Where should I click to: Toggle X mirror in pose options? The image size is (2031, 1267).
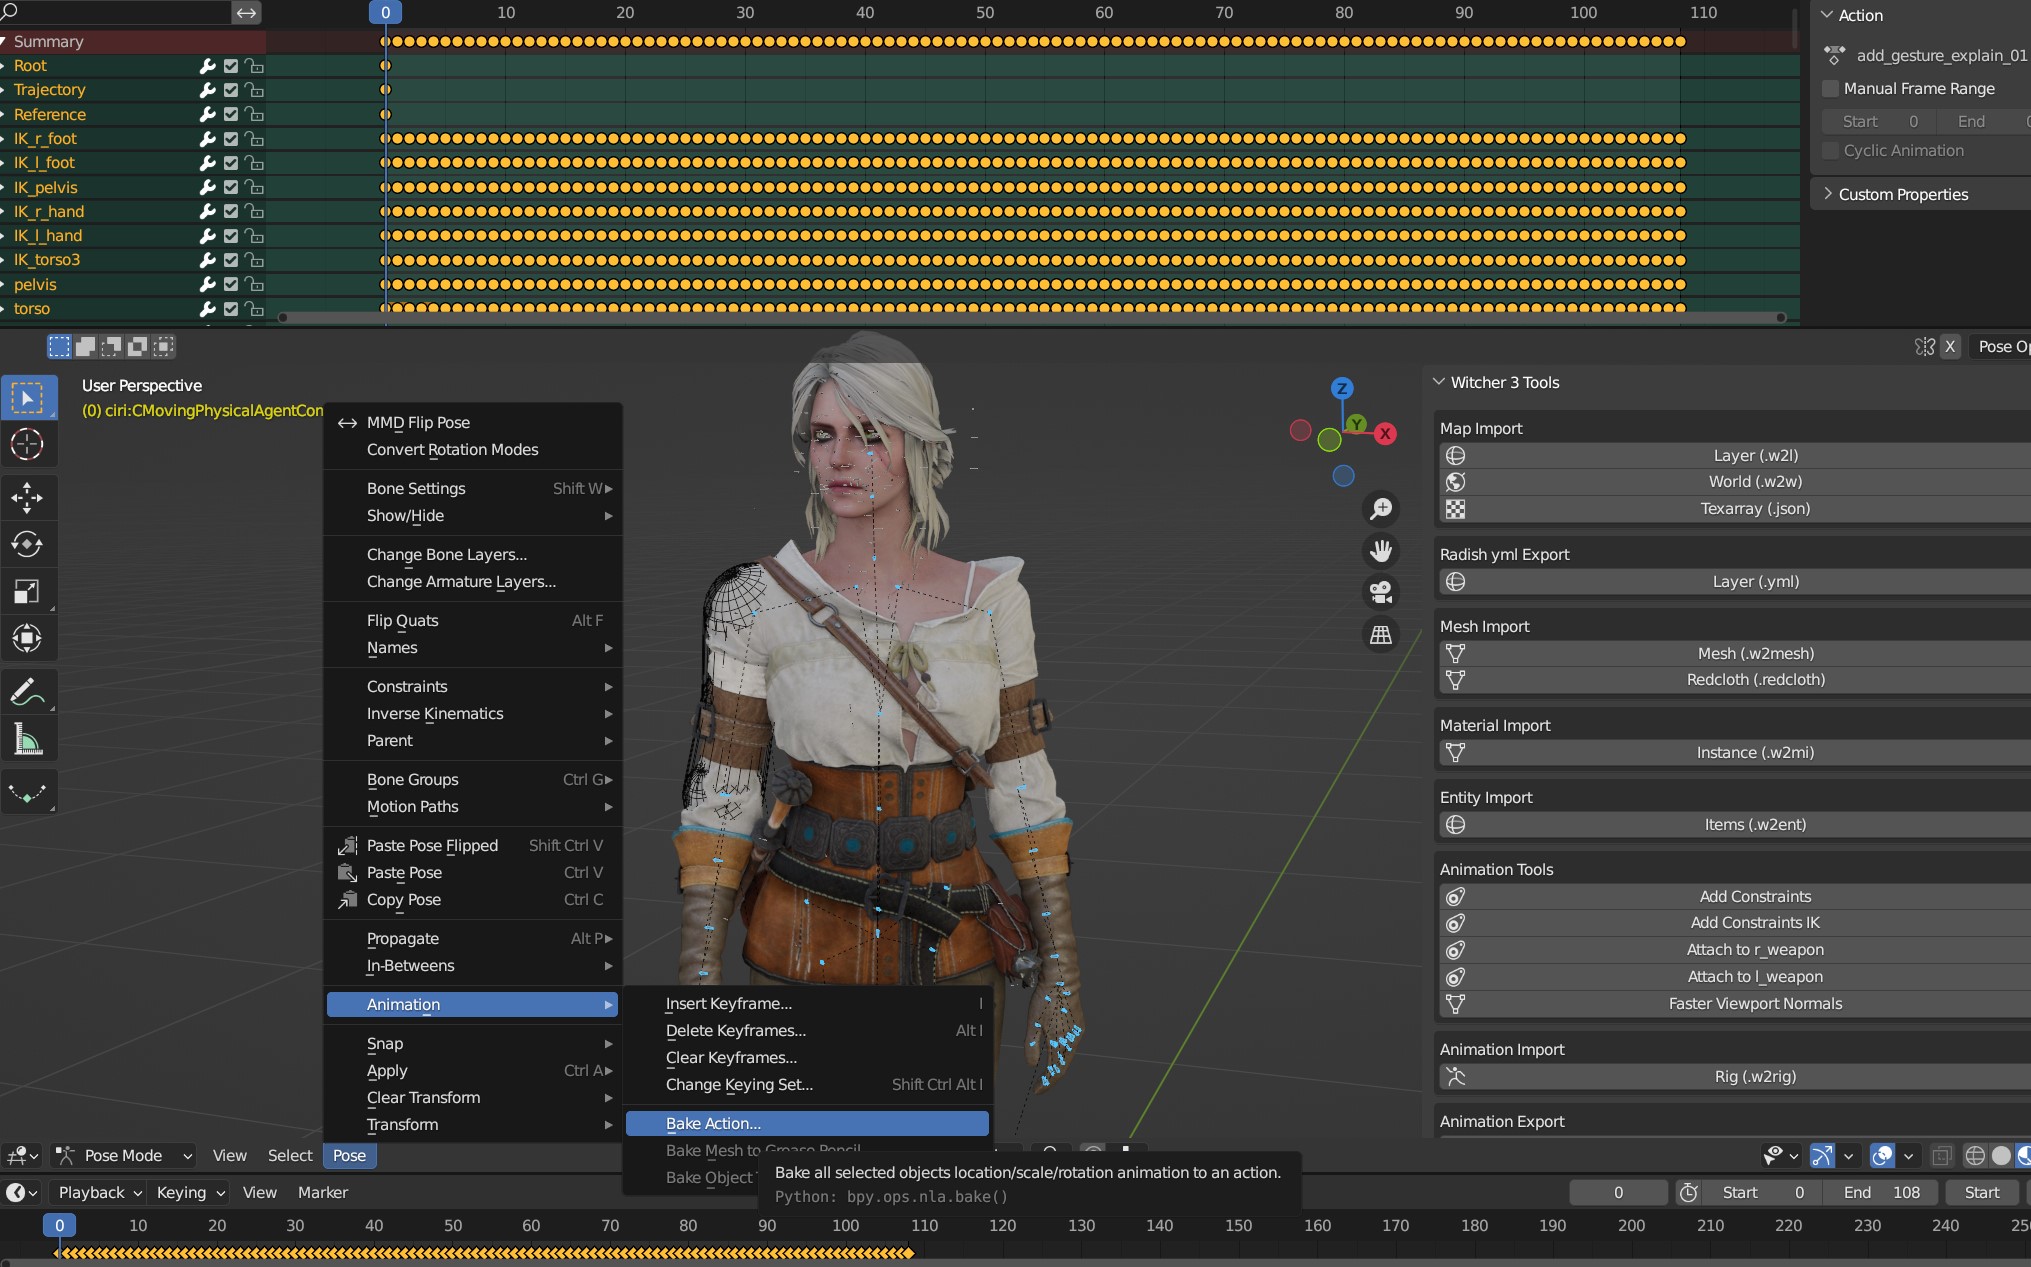1950,347
